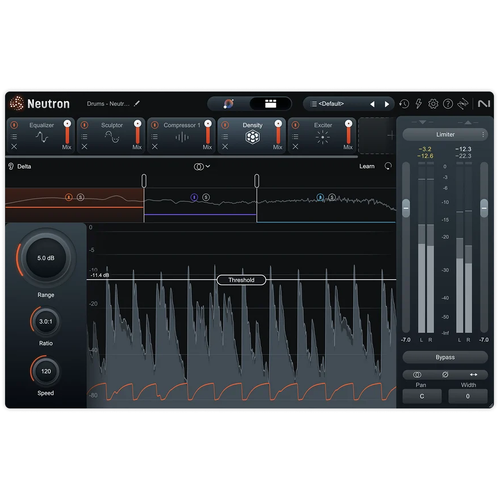The width and height of the screenshot is (500, 500).
Task: Select the Sculptor module icon
Action: 112,137
